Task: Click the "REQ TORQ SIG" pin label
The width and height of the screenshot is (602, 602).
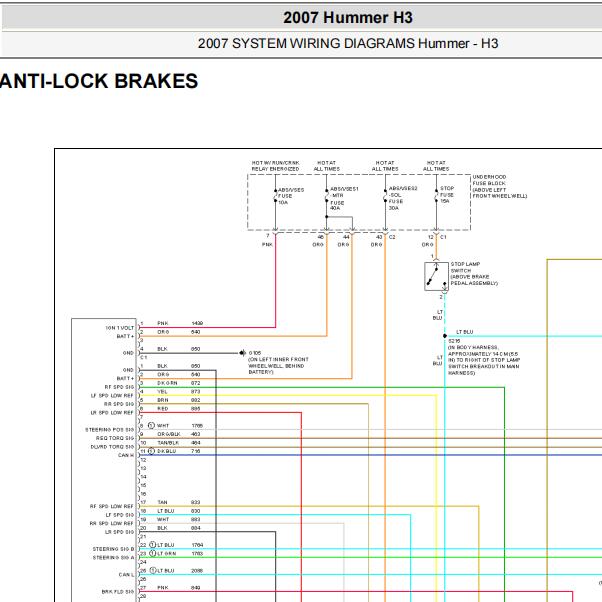Action: pos(115,438)
